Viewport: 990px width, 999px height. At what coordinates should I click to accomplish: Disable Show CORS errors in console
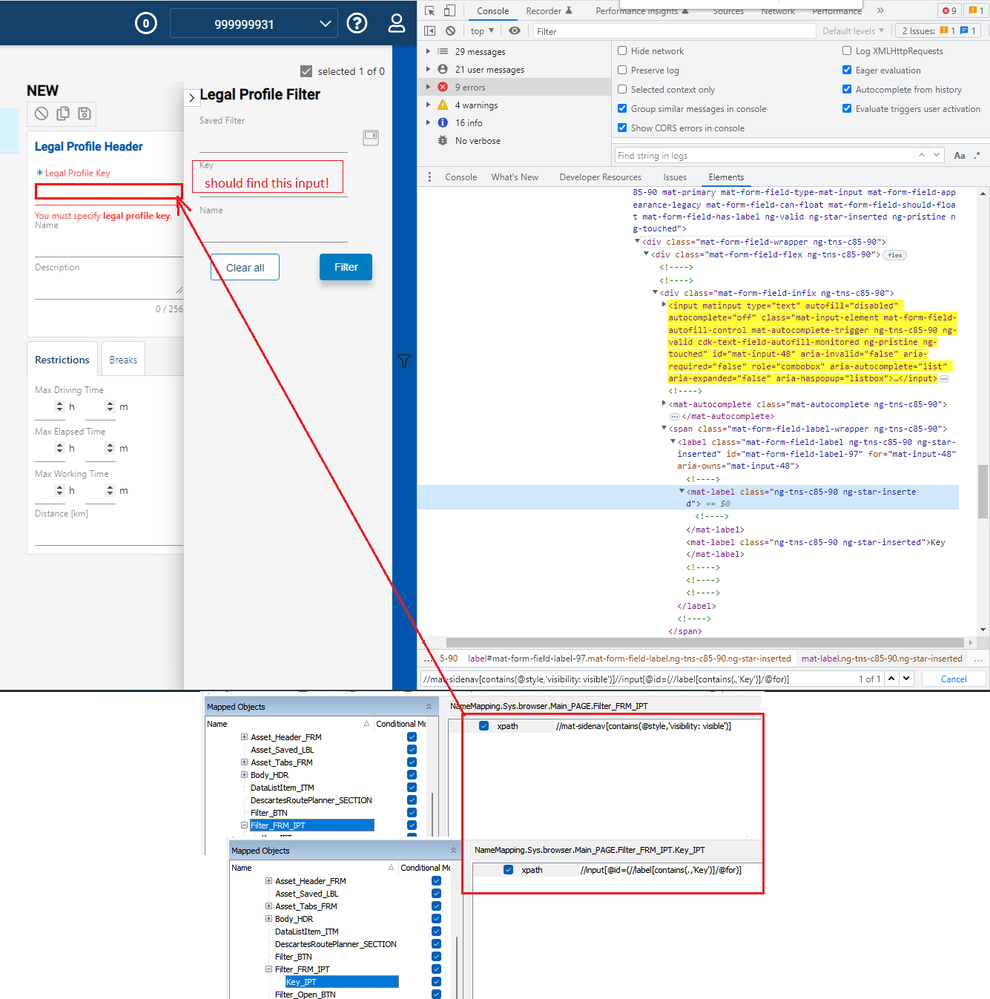click(622, 127)
